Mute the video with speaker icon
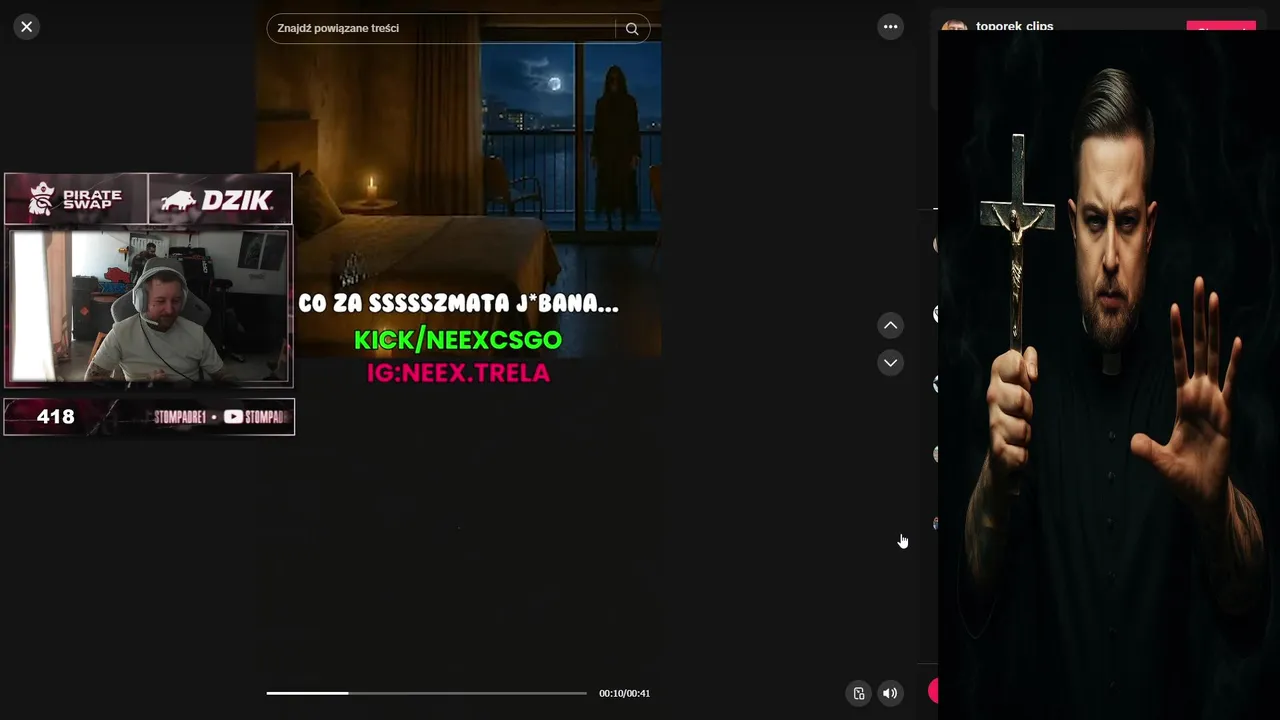The image size is (1280, 720). click(890, 693)
